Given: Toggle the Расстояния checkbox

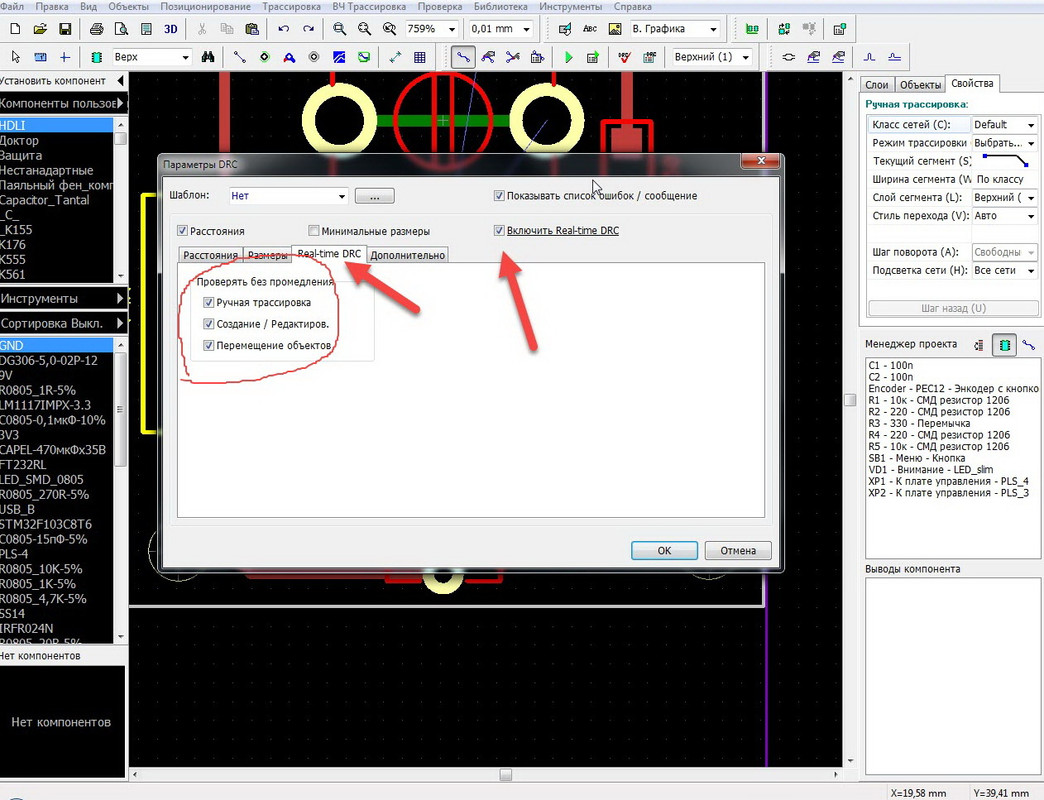Looking at the screenshot, I should [182, 231].
